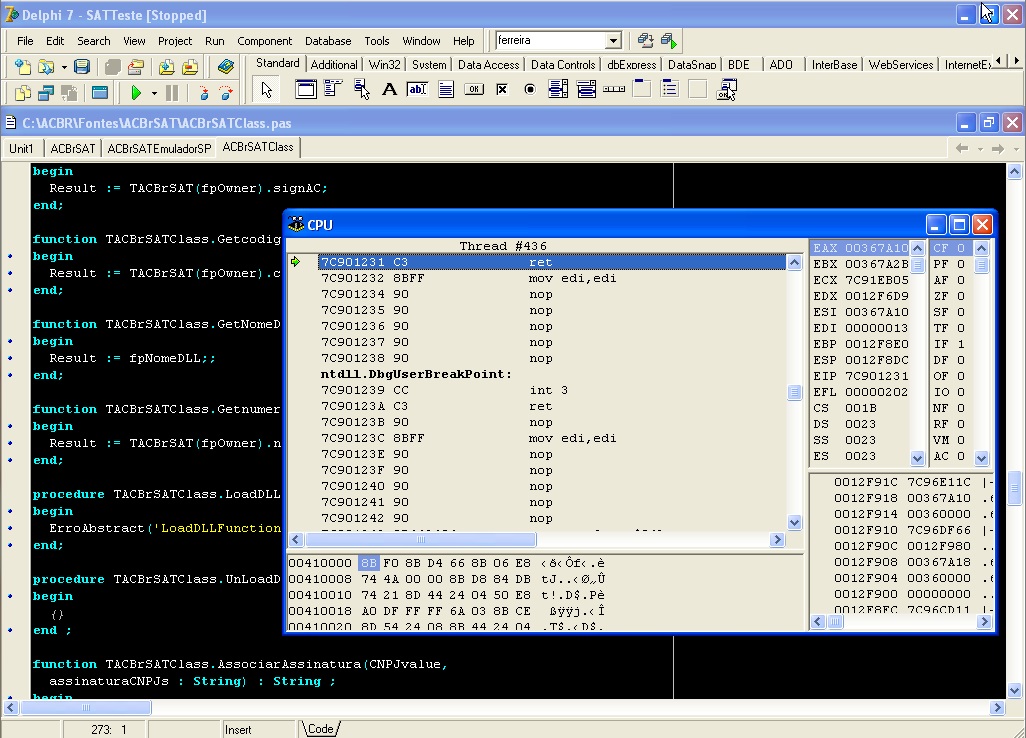Toggle breakpoint dot beside 'Result := fpNomeDLL;;'

point(10,359)
